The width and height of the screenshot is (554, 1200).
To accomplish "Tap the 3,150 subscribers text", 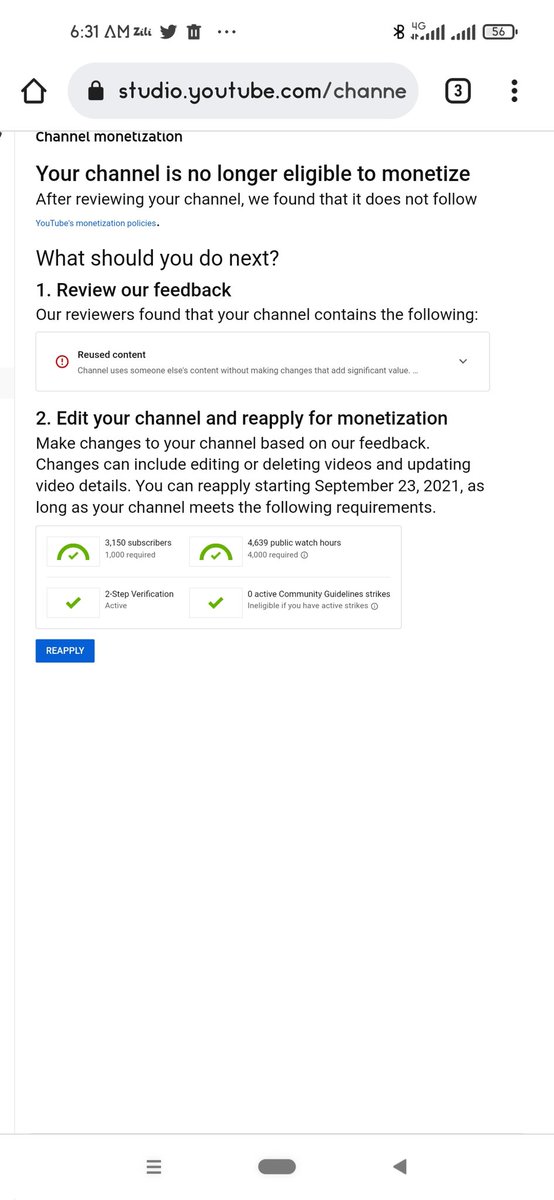I will tap(138, 543).
